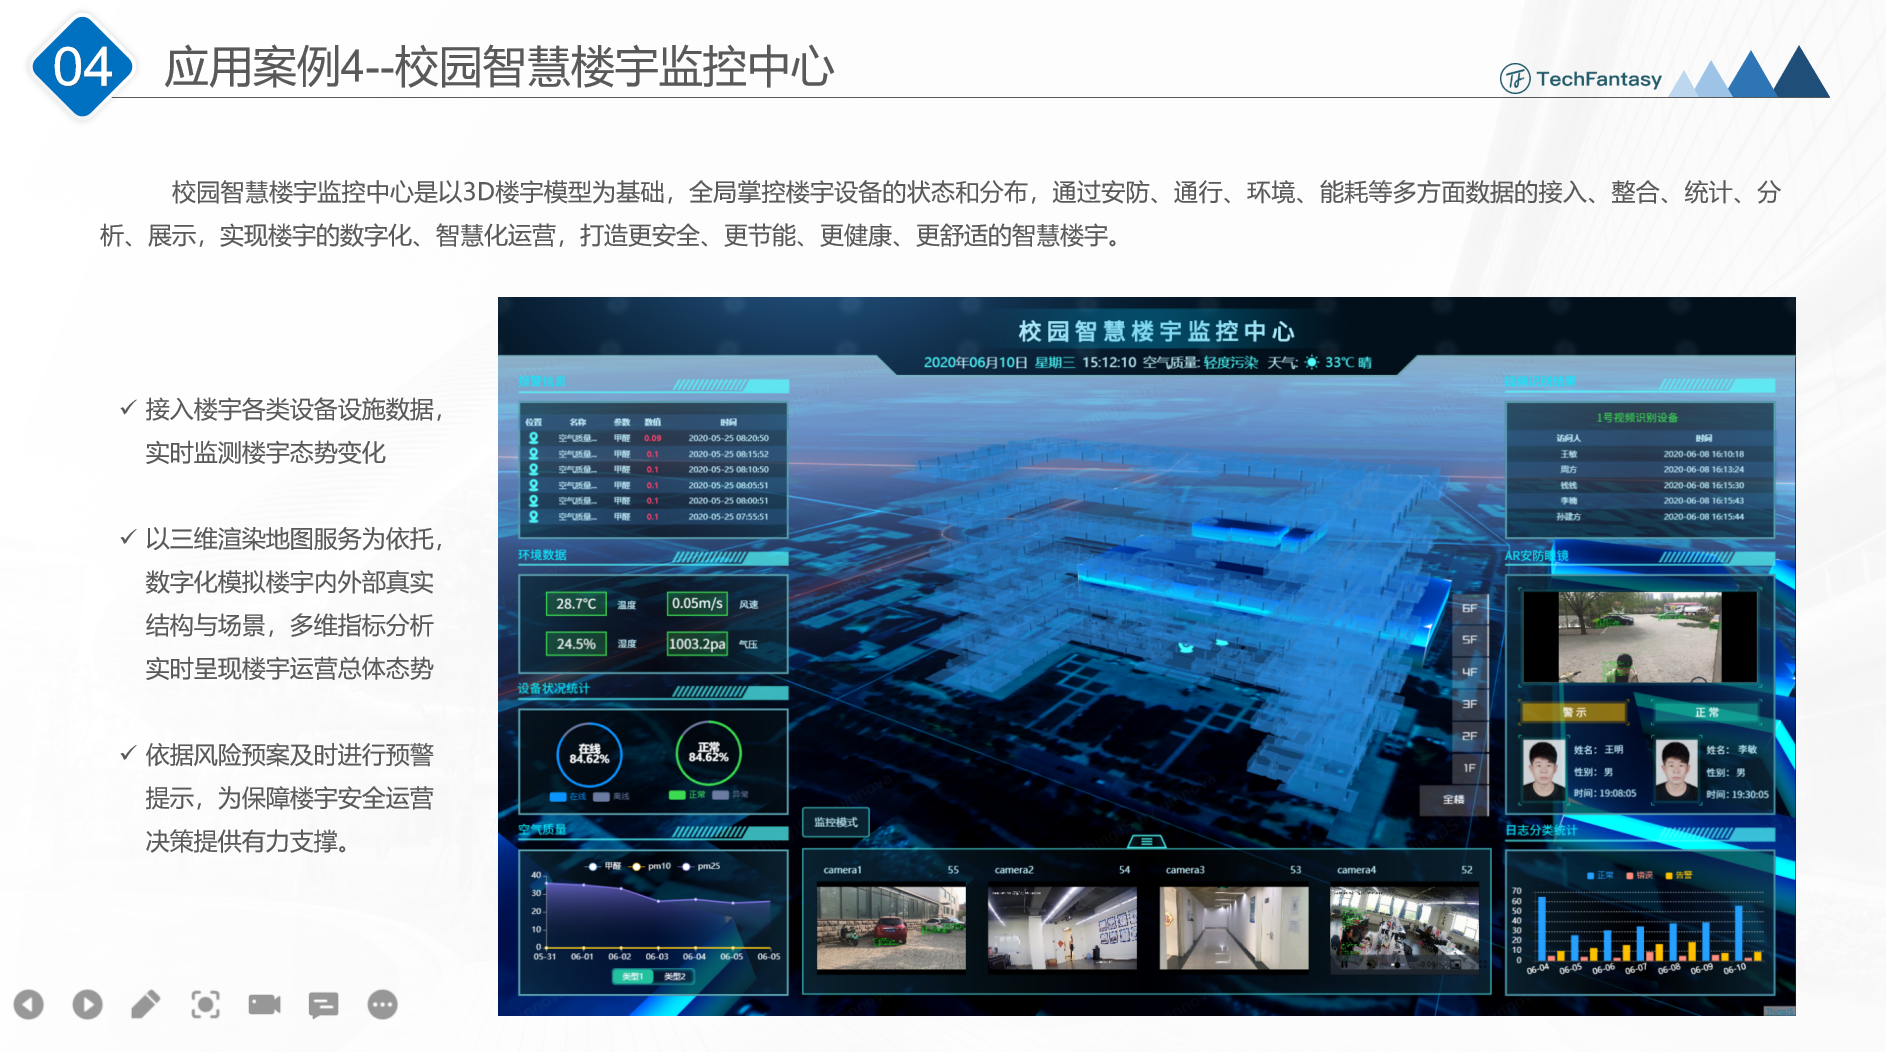Toggle 告警 legend in log statistics chart
Image resolution: width=1886 pixels, height=1052 pixels.
point(1679,875)
